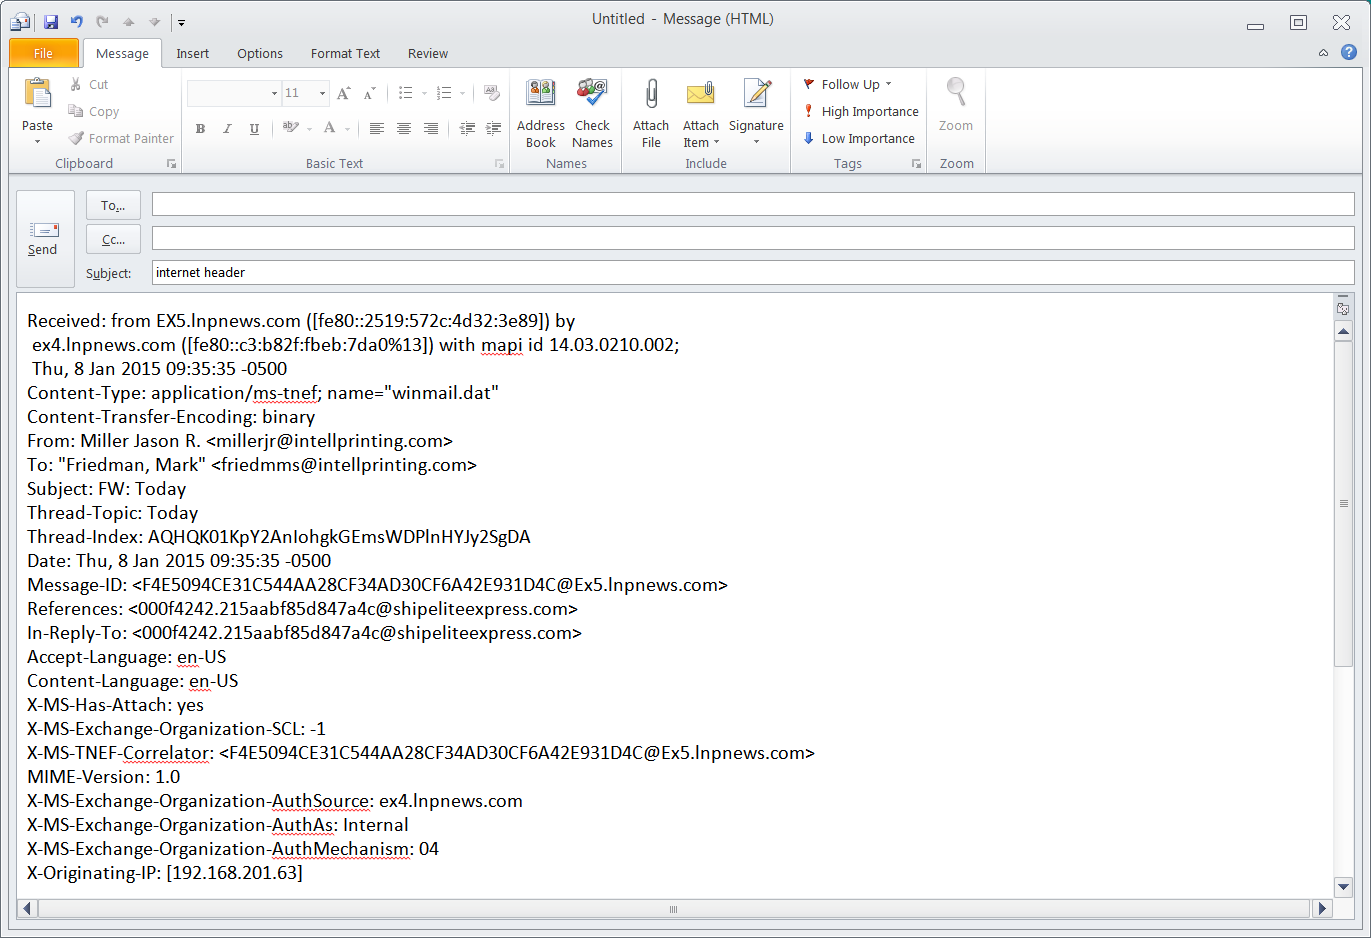The height and width of the screenshot is (938, 1371).
Task: Click the vertical scrollbar down arrow
Action: (1343, 886)
